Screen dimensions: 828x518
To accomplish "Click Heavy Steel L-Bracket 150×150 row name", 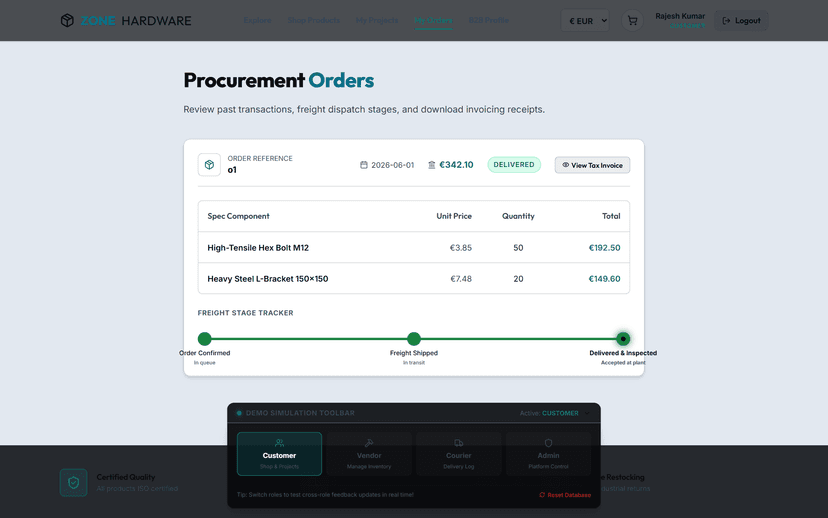I will (268, 279).
